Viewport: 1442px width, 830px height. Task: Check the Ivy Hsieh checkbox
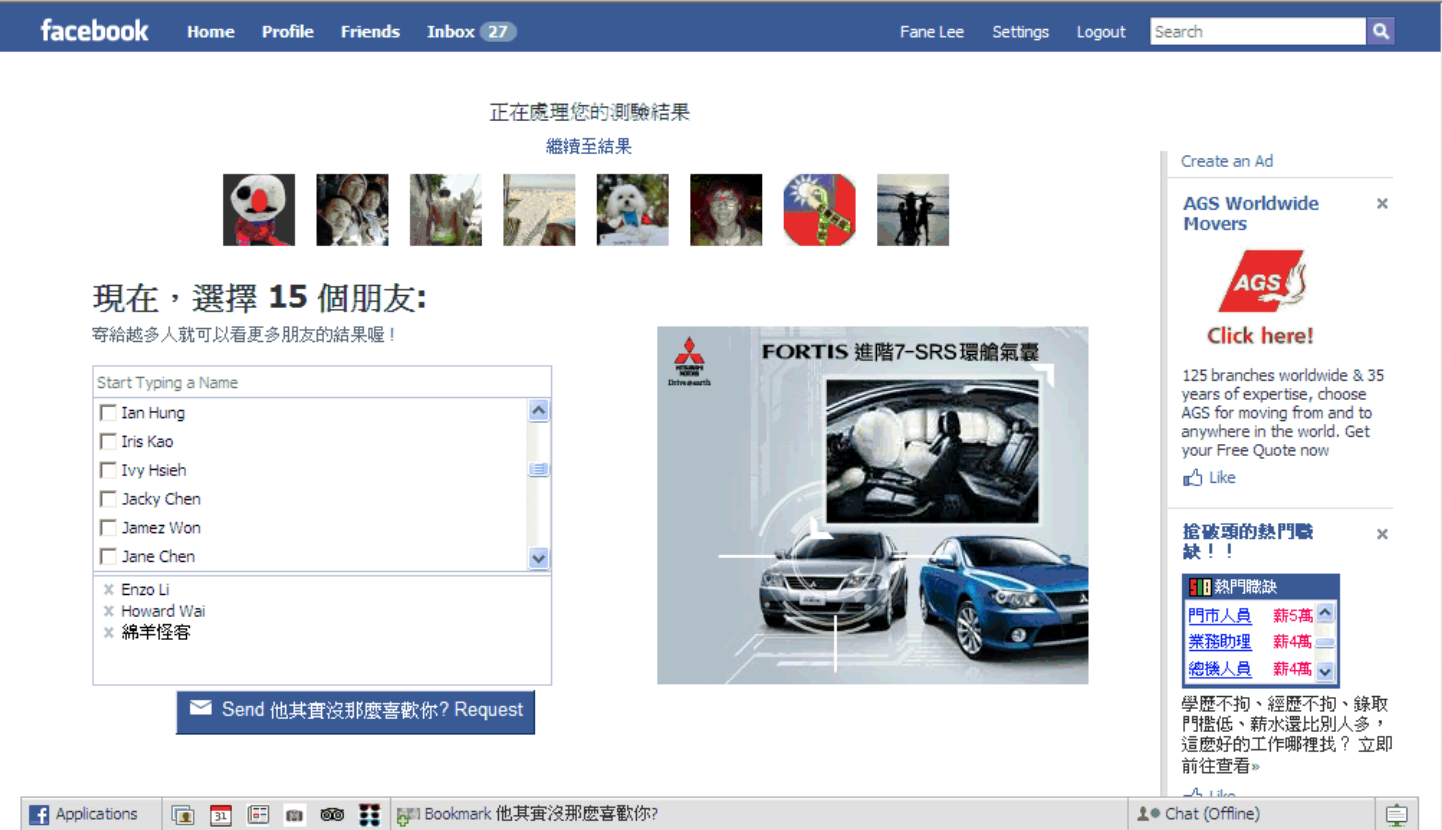(x=108, y=470)
